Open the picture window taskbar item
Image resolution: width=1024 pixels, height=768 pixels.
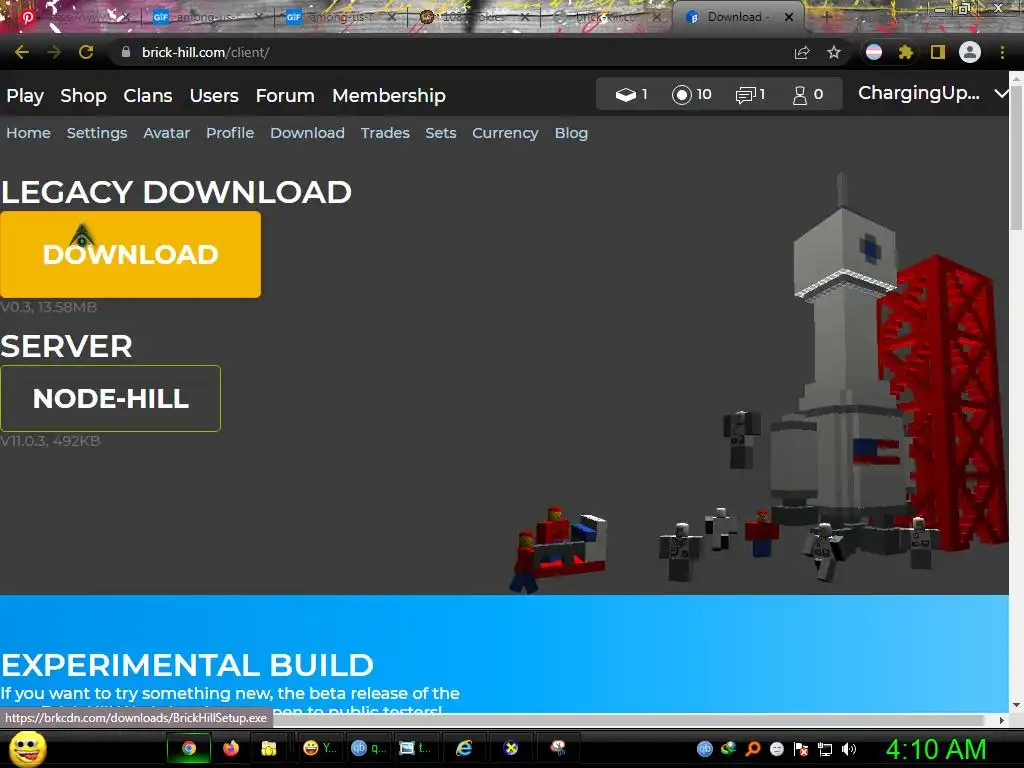(415, 748)
